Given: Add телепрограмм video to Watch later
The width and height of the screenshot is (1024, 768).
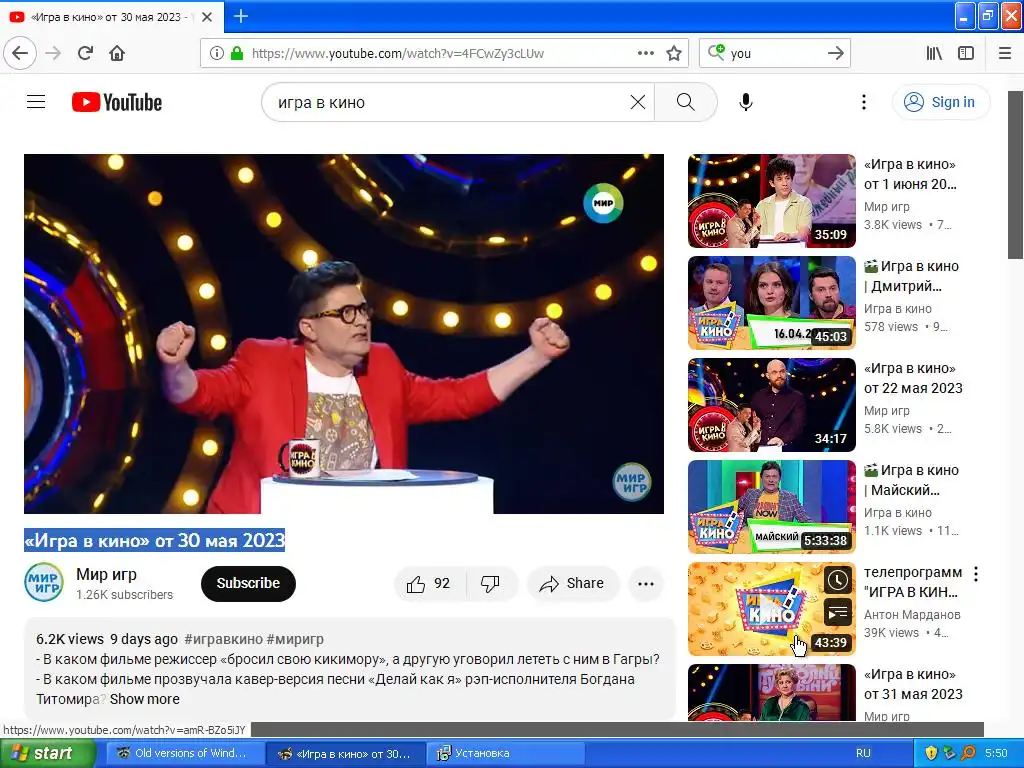Looking at the screenshot, I should click(838, 580).
